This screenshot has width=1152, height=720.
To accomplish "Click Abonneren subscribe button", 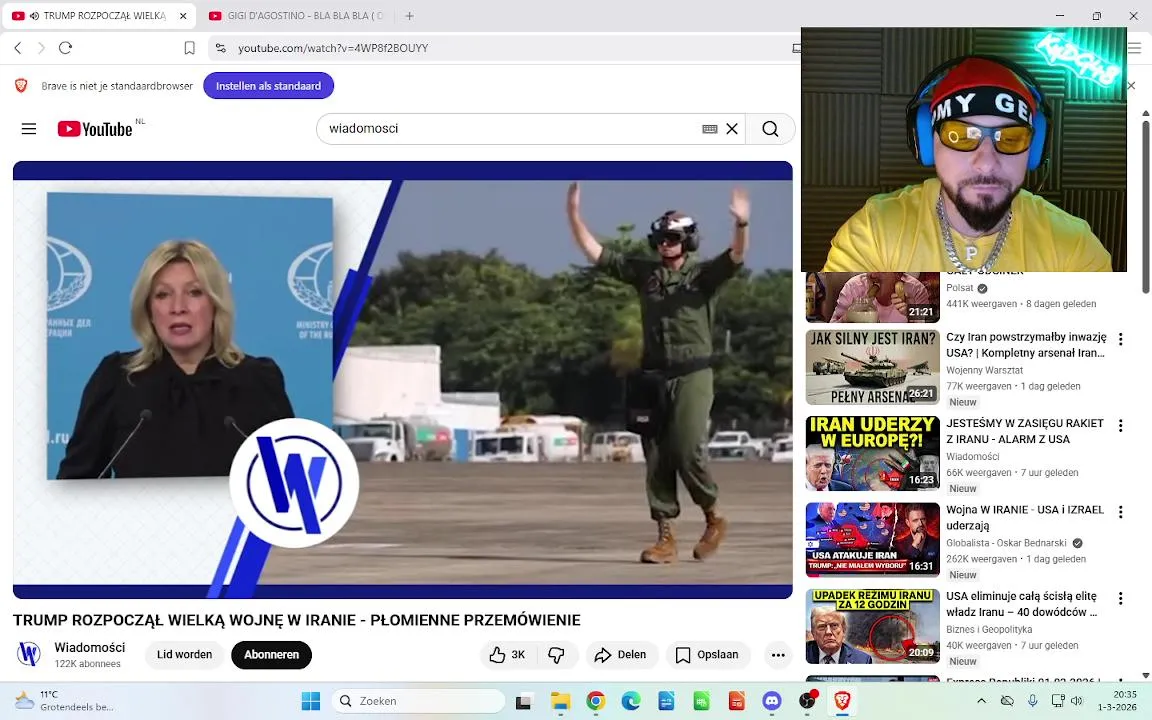I will click(x=271, y=655).
